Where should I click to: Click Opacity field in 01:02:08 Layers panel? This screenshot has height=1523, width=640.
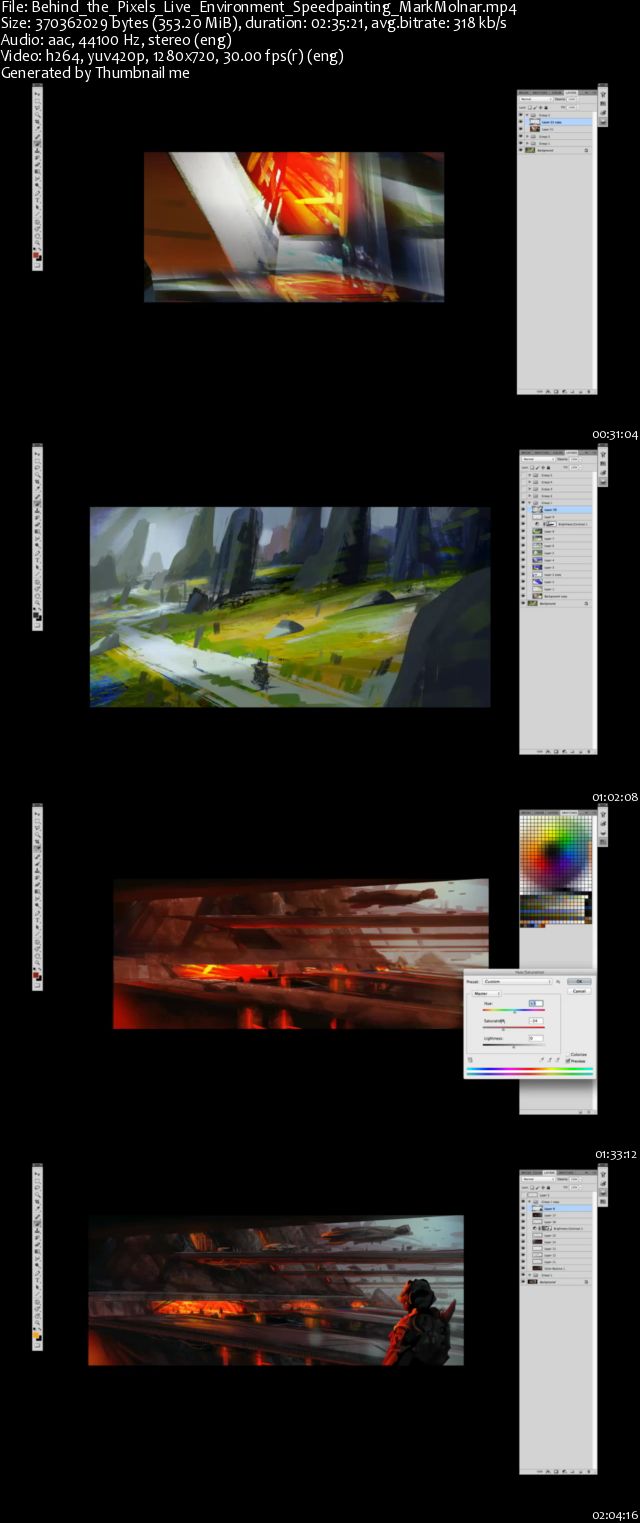click(x=574, y=459)
